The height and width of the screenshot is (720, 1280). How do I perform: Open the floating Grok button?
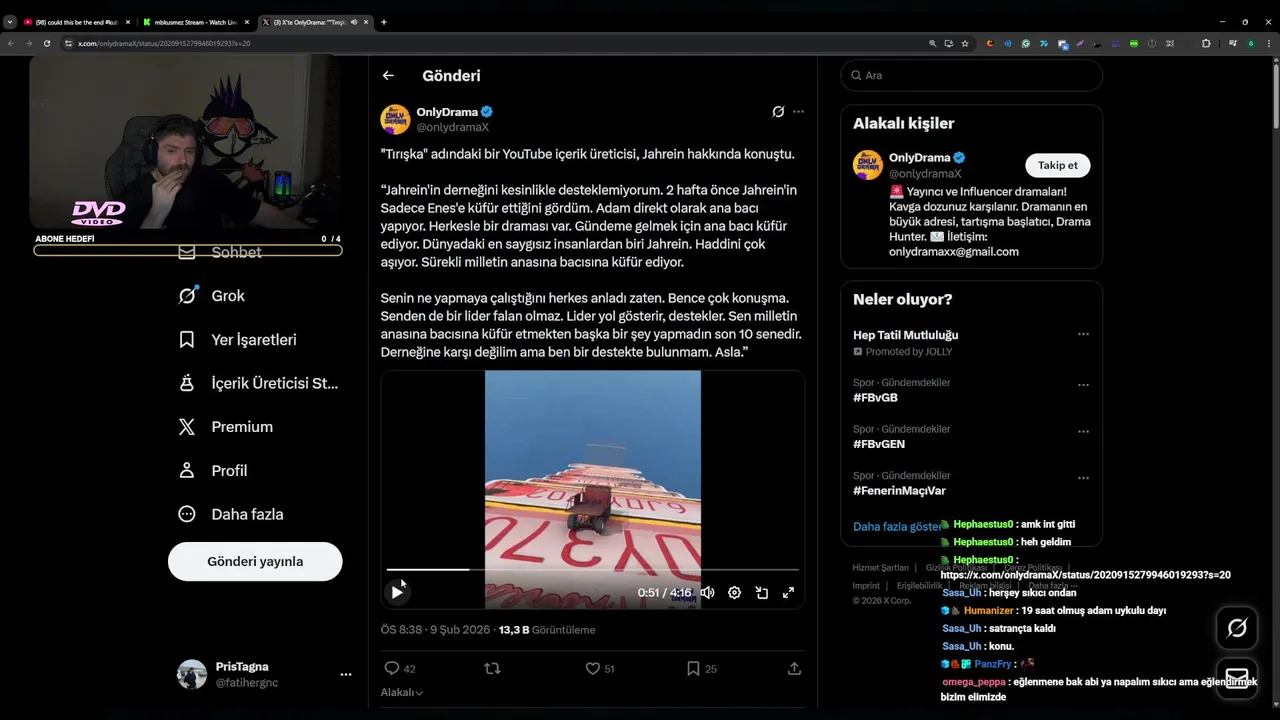(1237, 628)
